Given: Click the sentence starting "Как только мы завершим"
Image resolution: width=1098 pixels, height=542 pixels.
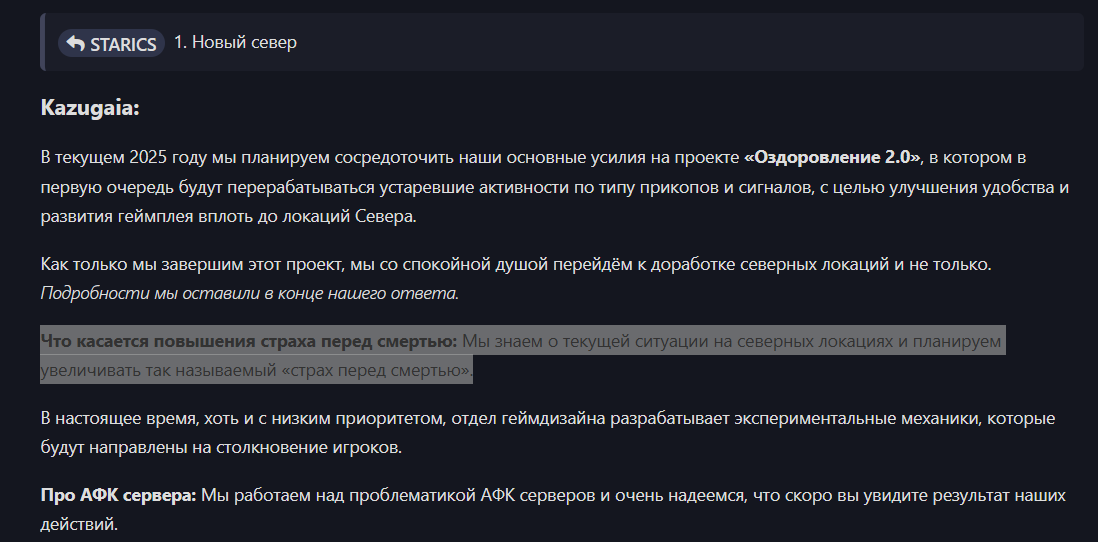Looking at the screenshot, I should tap(516, 265).
